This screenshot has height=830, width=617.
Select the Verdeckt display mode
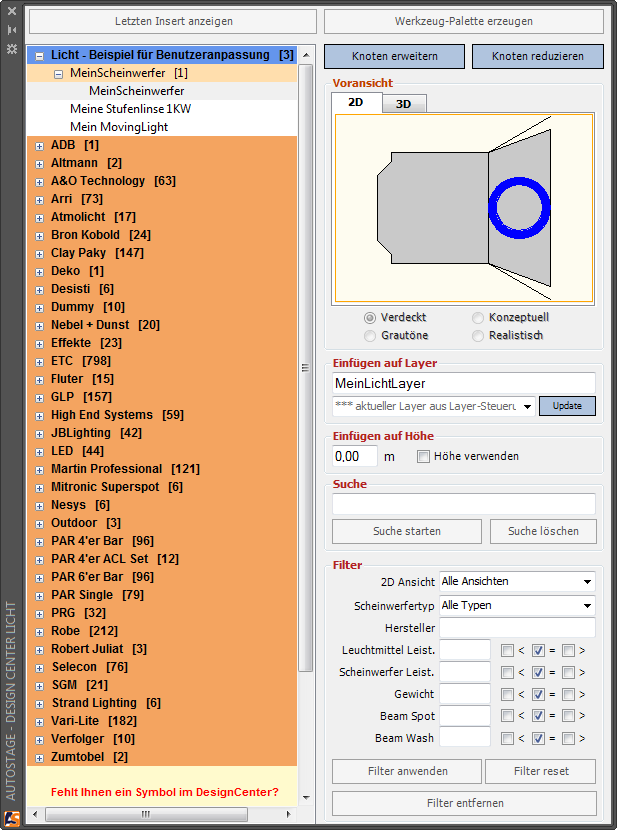pos(371,318)
